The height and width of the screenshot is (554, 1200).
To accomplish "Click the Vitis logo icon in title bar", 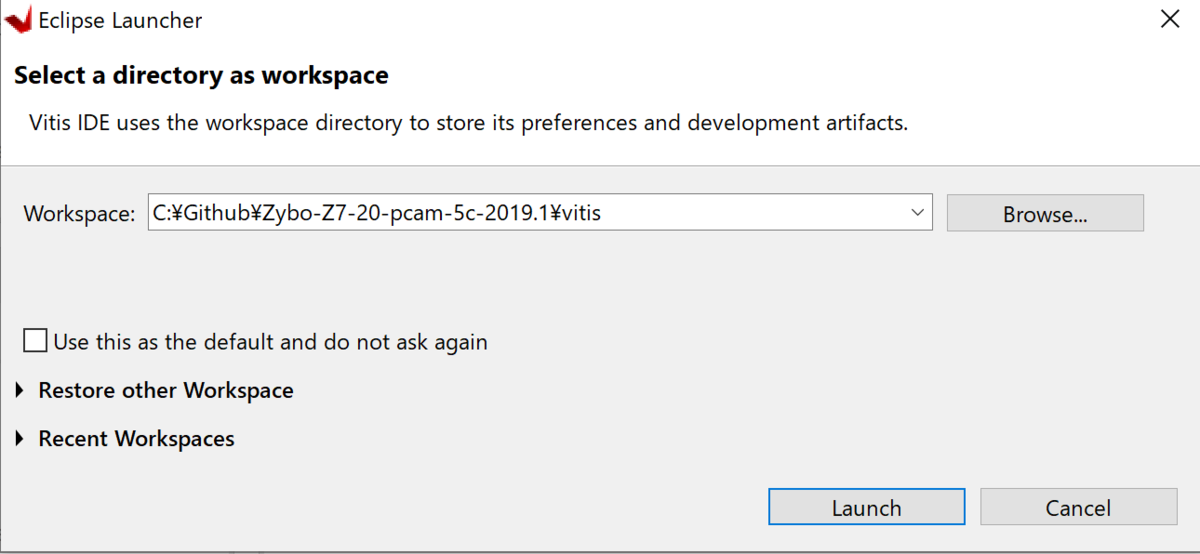I will [x=18, y=19].
